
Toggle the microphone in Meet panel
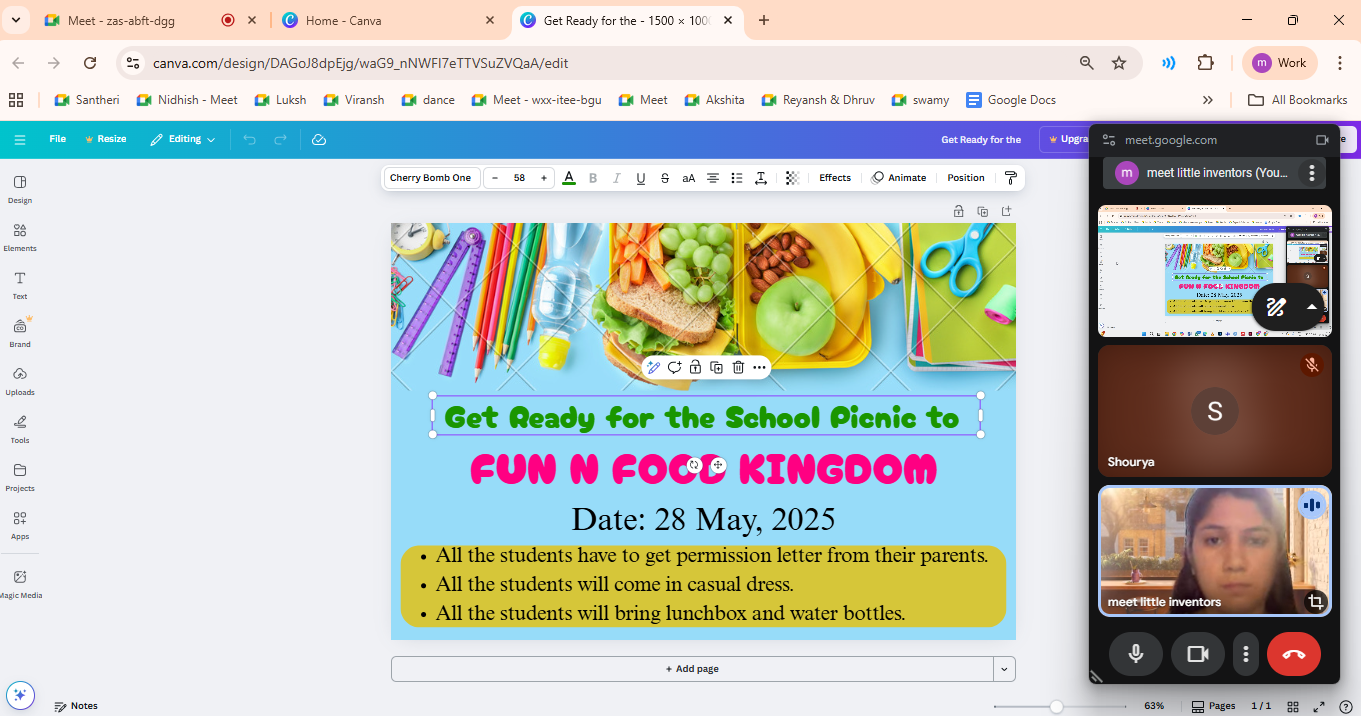pyautogui.click(x=1135, y=654)
